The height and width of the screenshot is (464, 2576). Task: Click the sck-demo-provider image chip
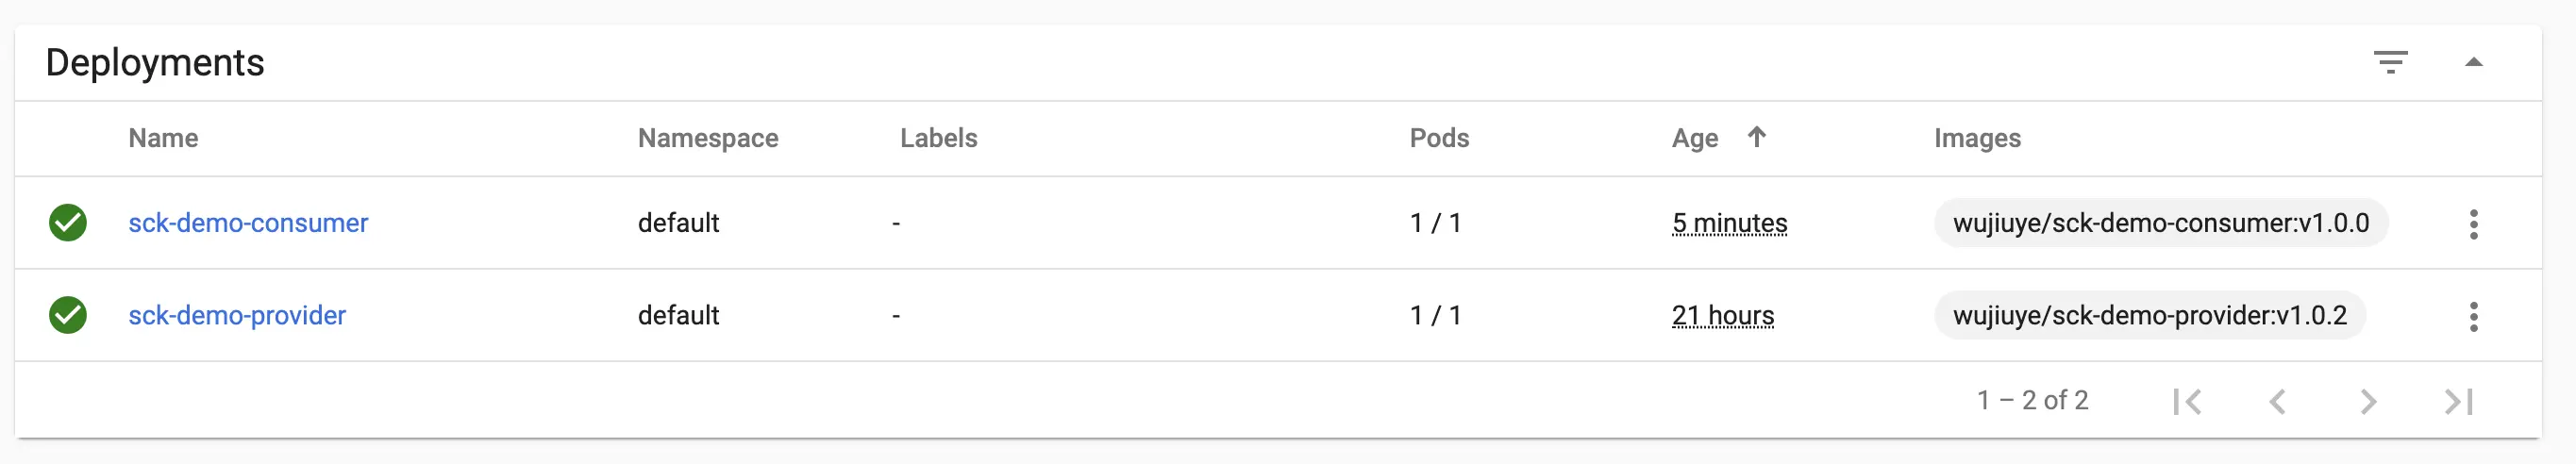click(2149, 315)
